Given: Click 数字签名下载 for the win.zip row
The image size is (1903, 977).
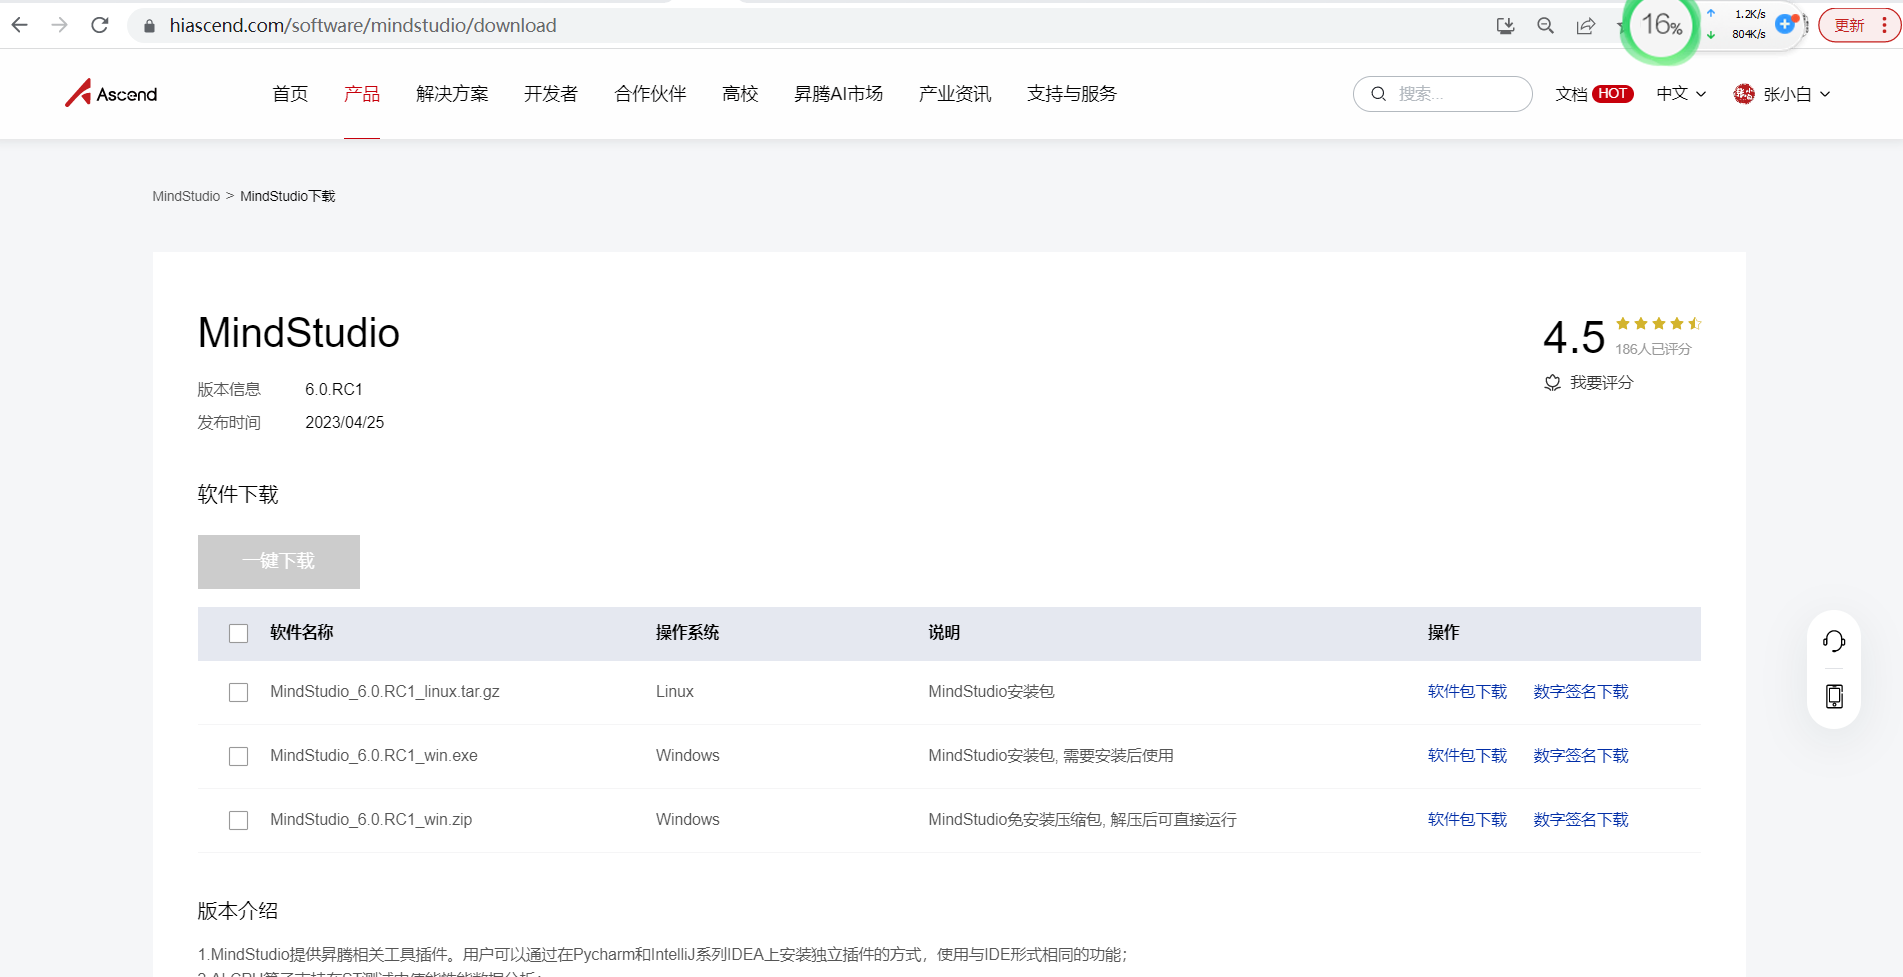Looking at the screenshot, I should pos(1581,820).
